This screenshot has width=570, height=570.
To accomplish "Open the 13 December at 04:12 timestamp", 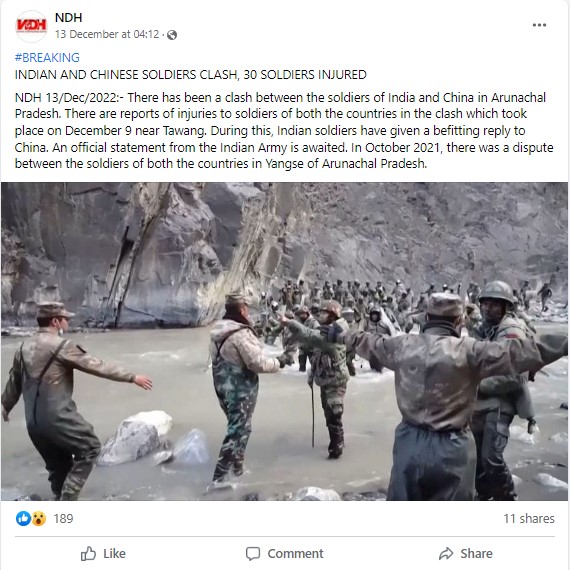I will (x=107, y=34).
